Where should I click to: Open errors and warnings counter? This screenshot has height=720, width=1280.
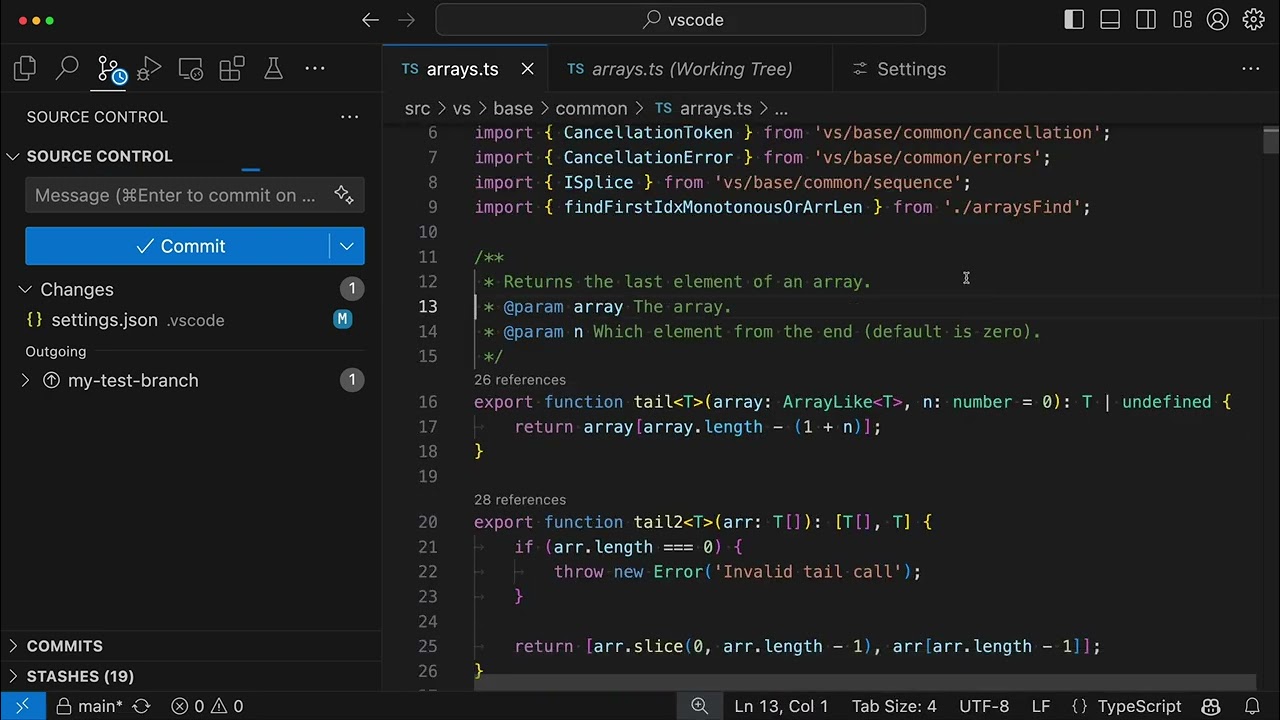click(x=207, y=706)
